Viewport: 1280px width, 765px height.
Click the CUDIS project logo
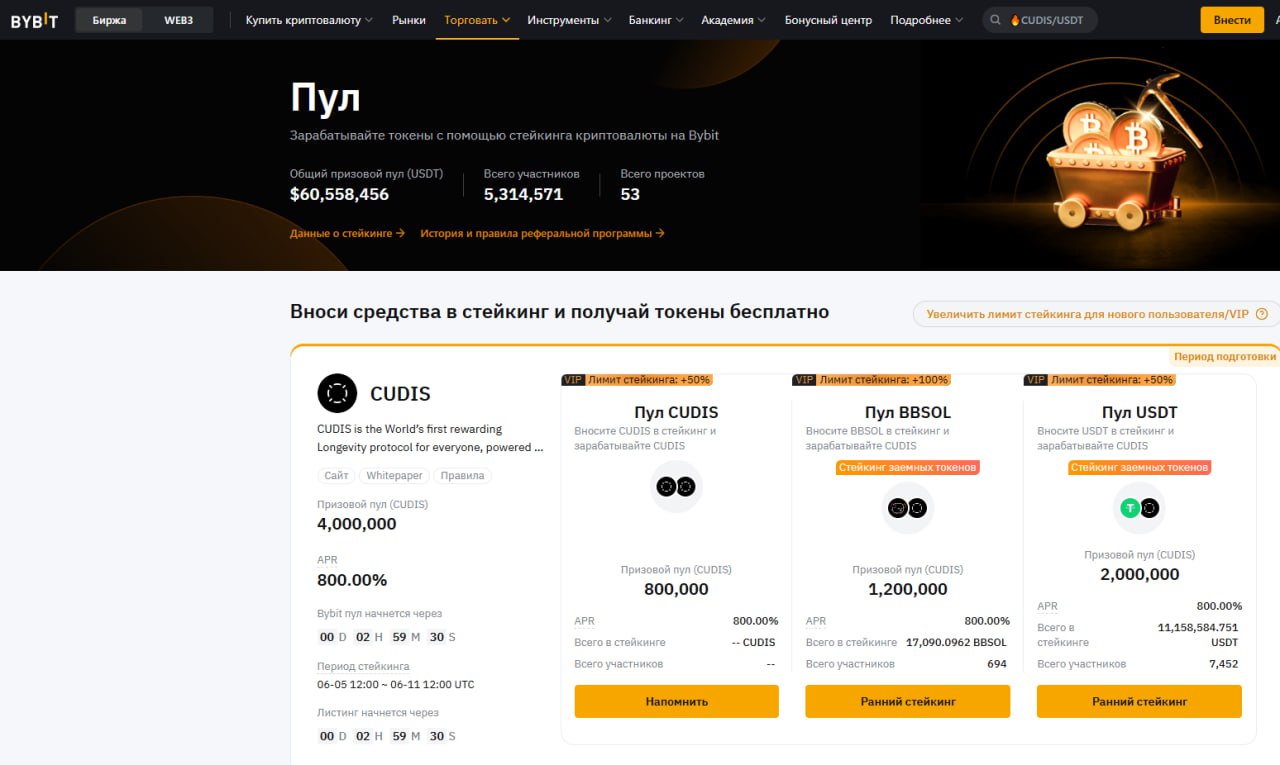[337, 393]
